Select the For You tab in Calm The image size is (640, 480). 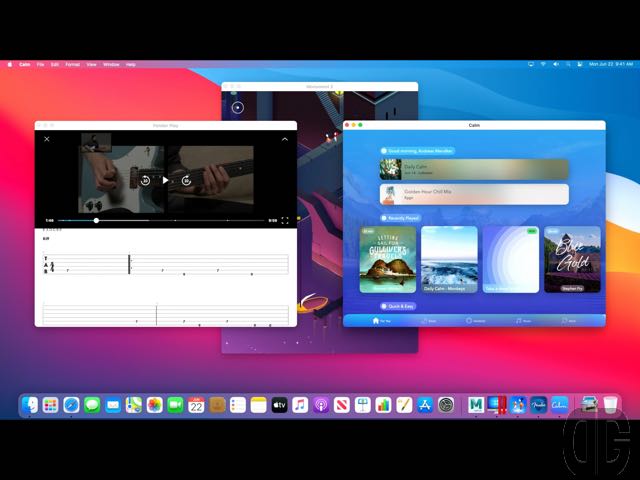pyautogui.click(x=382, y=321)
